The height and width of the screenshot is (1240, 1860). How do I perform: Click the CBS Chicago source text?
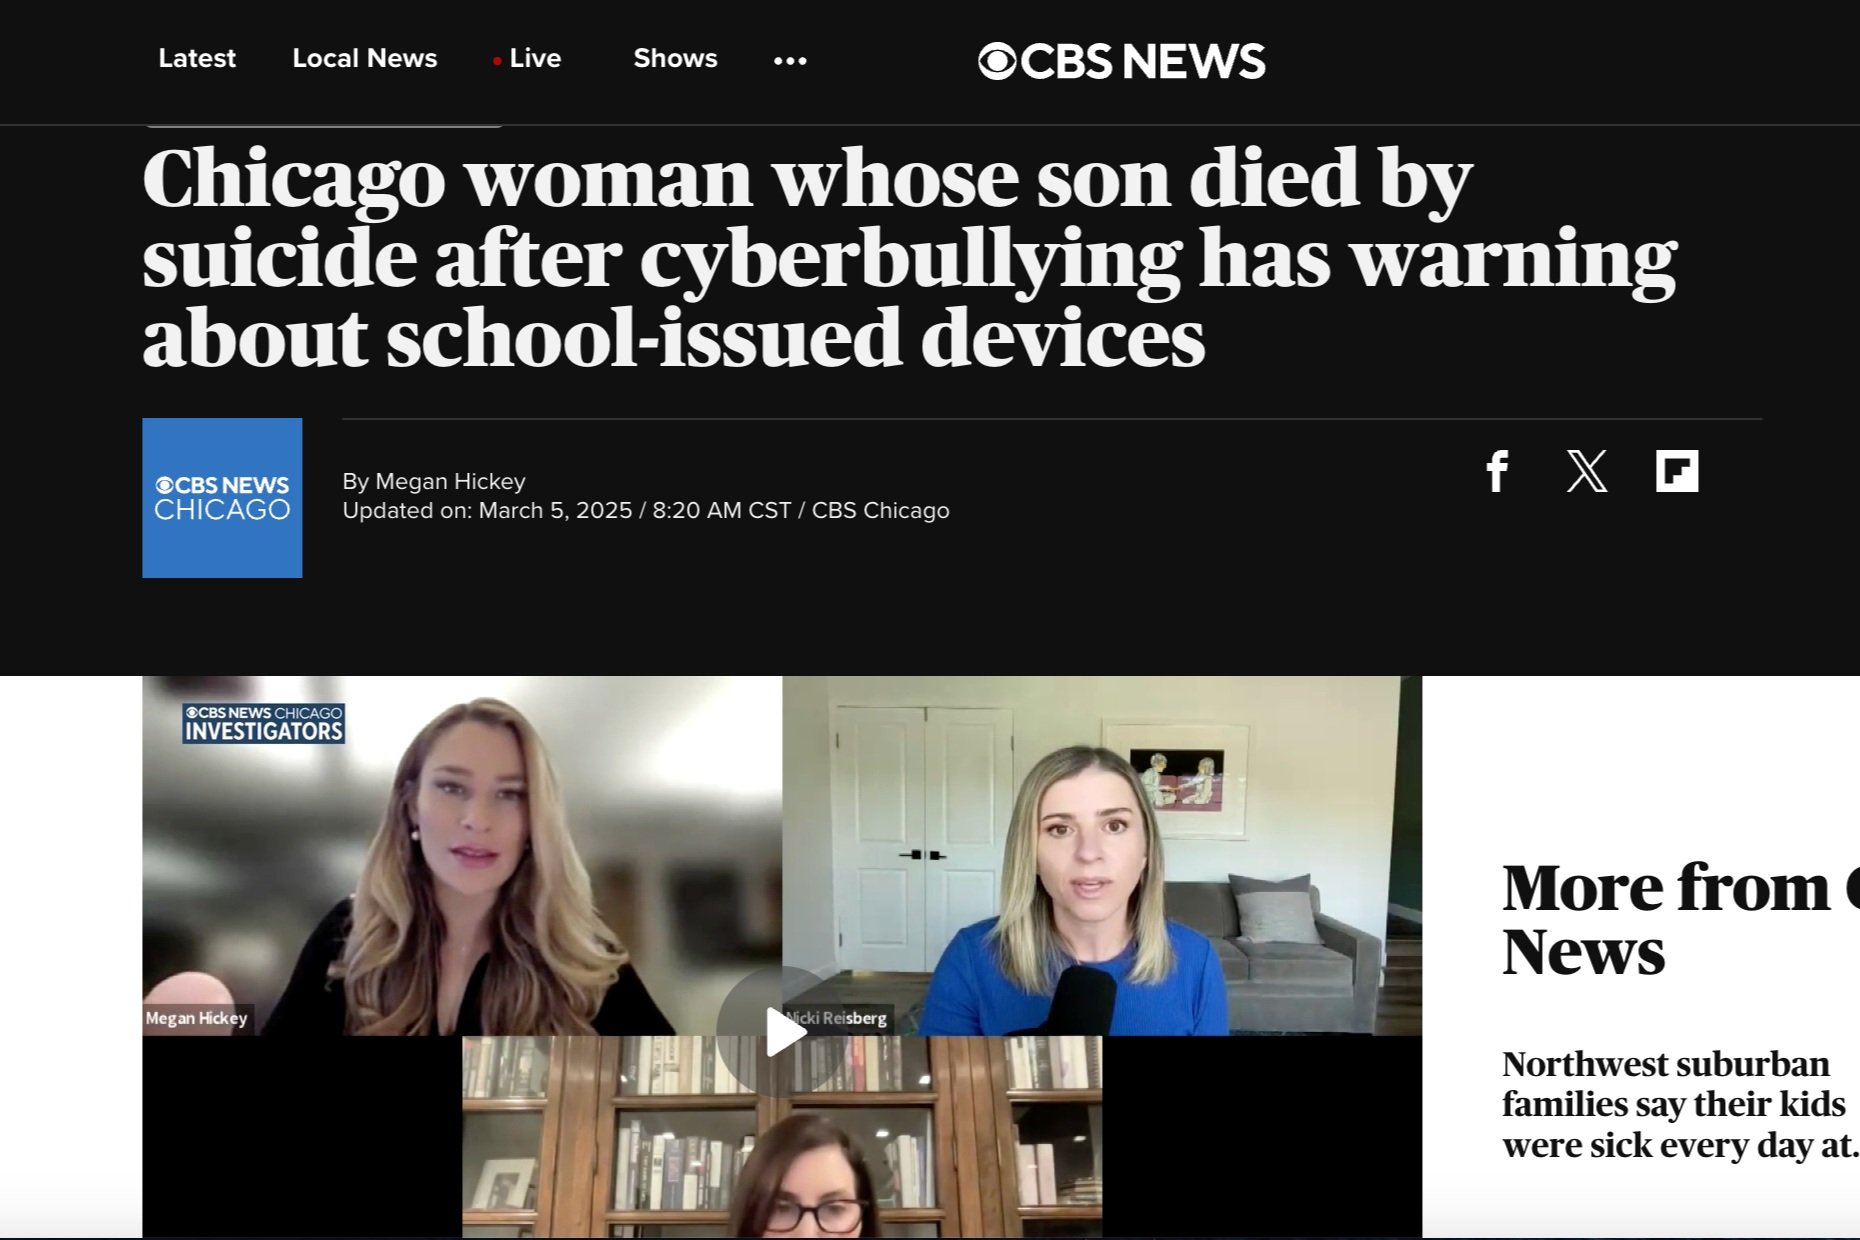point(880,510)
